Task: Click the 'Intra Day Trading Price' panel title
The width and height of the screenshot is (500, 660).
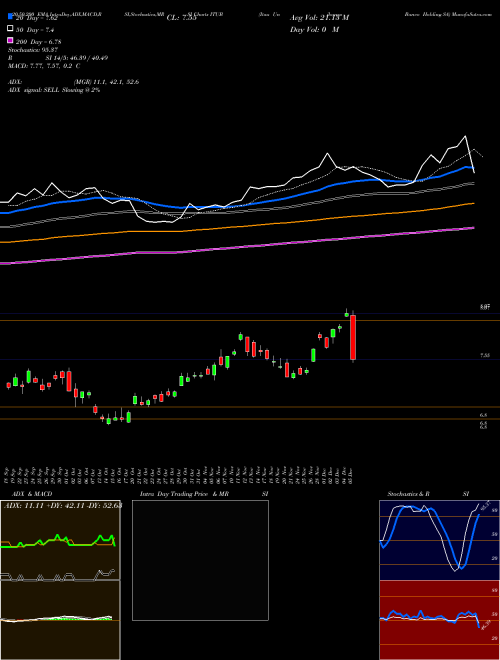Action: coord(174,494)
